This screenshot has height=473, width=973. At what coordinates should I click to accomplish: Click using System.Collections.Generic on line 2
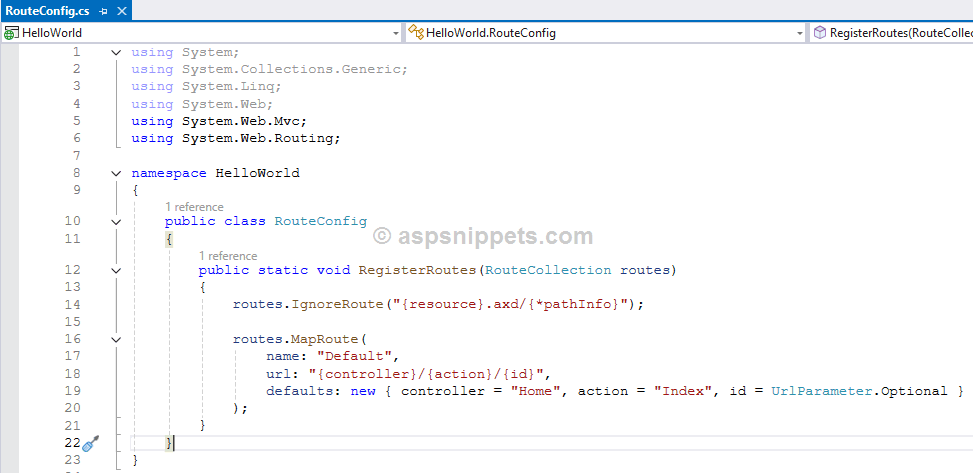click(269, 69)
